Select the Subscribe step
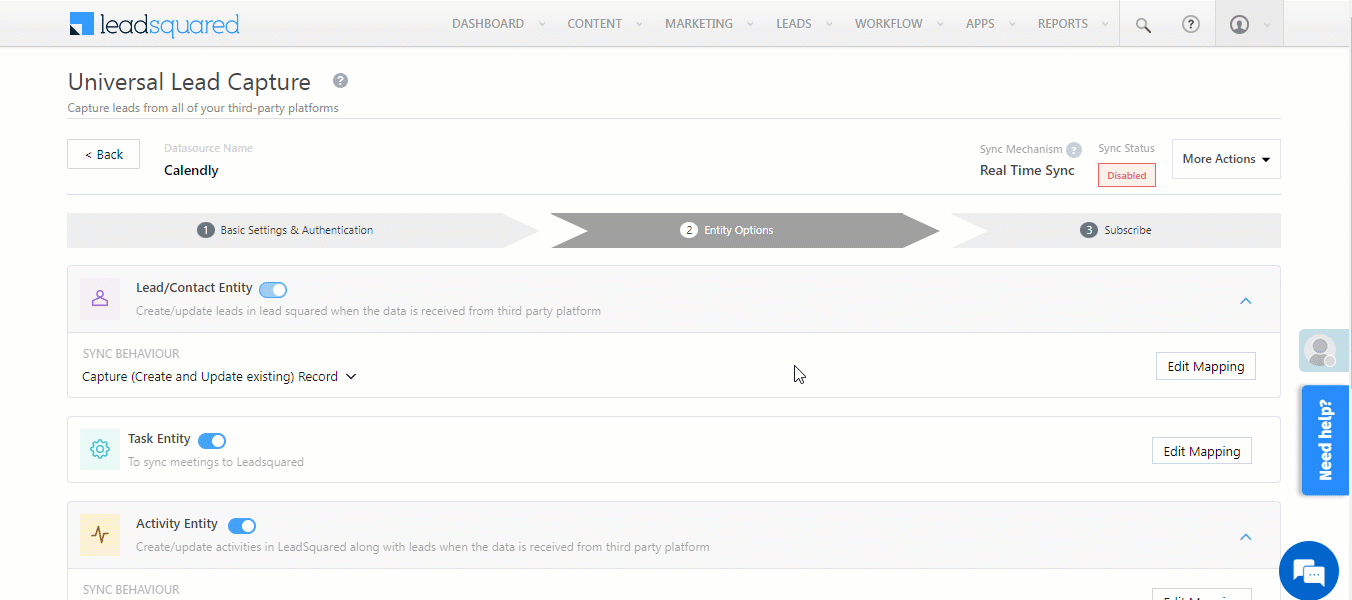 coord(1116,229)
